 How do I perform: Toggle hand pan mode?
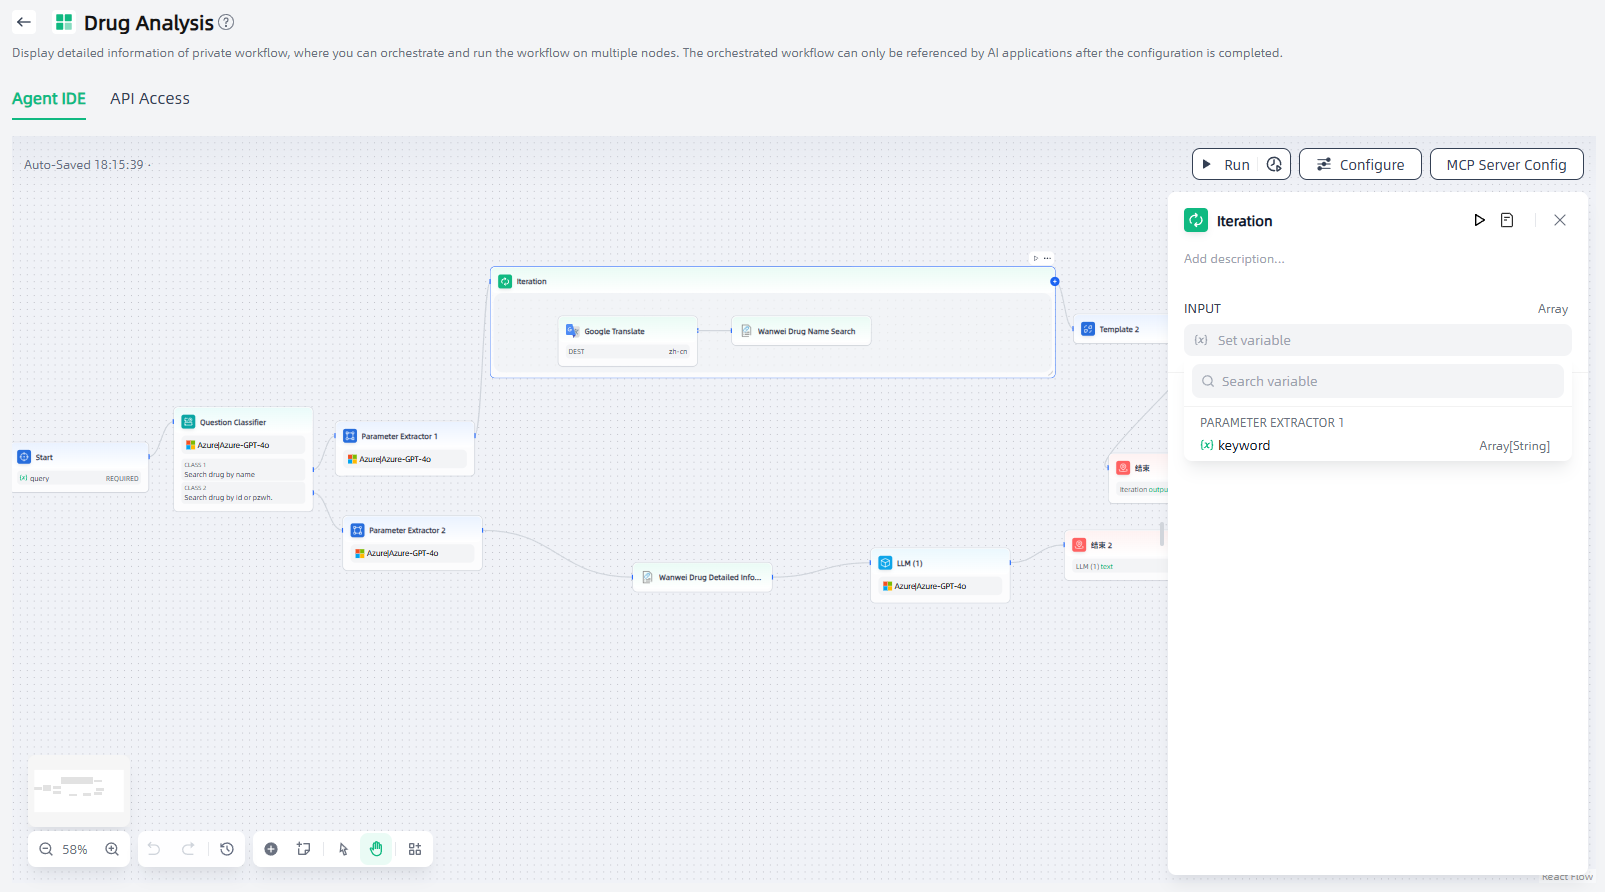point(376,849)
